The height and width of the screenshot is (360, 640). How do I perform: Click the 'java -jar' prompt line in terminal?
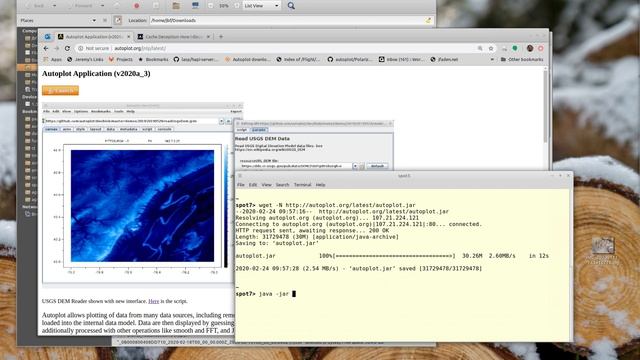point(265,294)
